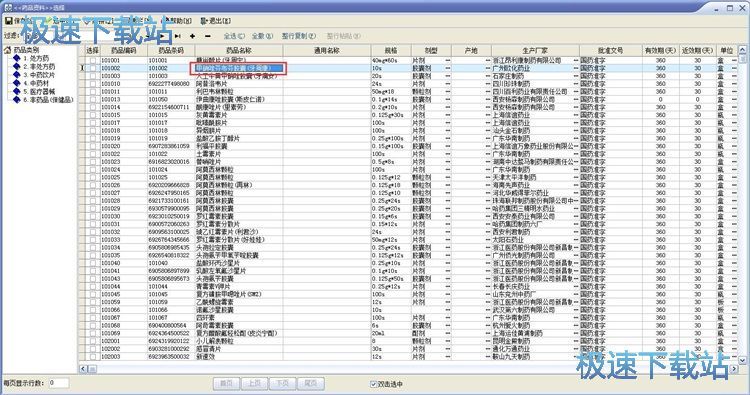
Task: Select tree category 2.非处方药
Action: click(39, 66)
